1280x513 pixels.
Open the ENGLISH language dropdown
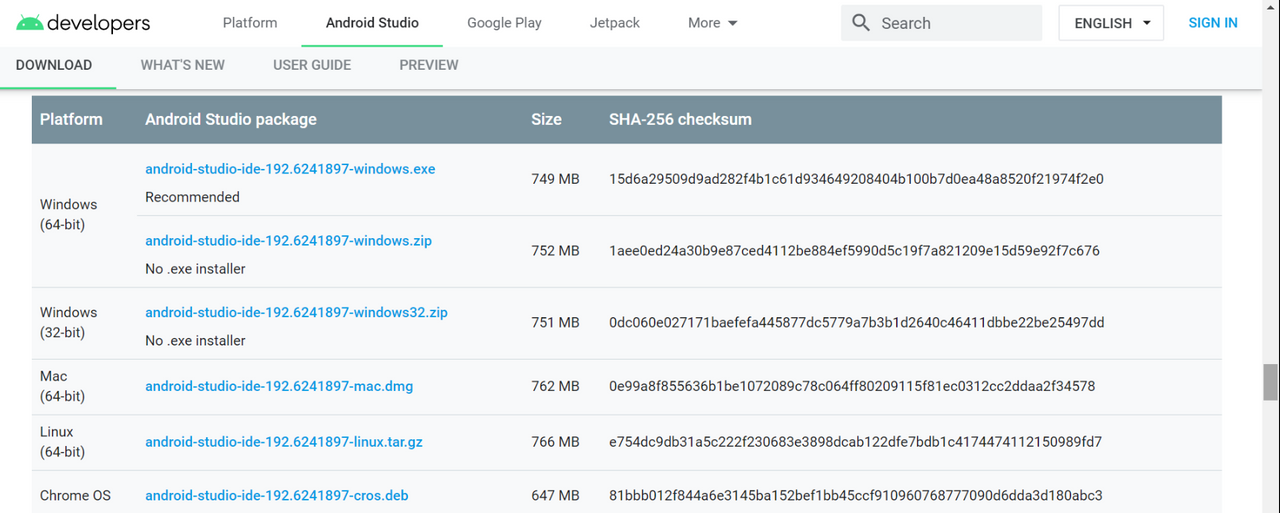pyautogui.click(x=1111, y=23)
